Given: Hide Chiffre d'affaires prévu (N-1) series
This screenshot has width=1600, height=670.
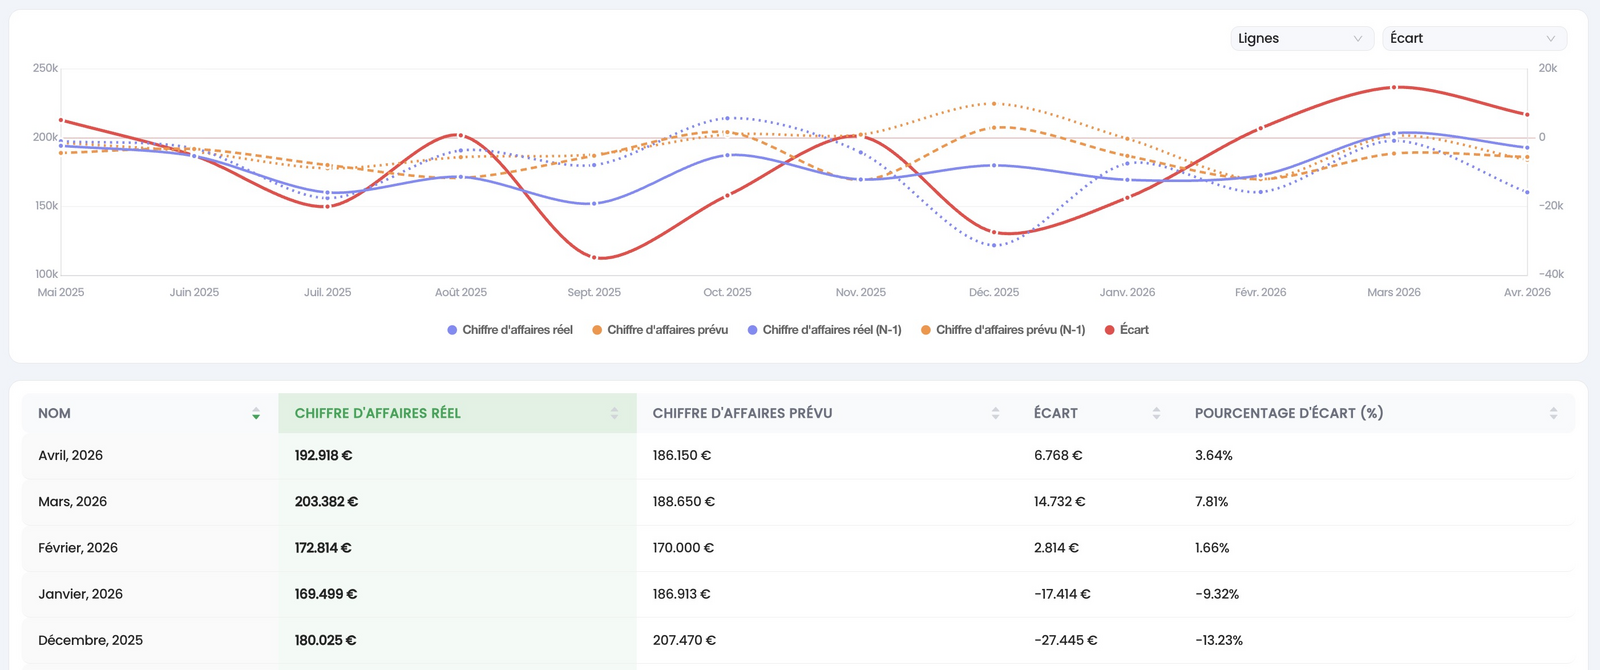Looking at the screenshot, I should (1003, 330).
